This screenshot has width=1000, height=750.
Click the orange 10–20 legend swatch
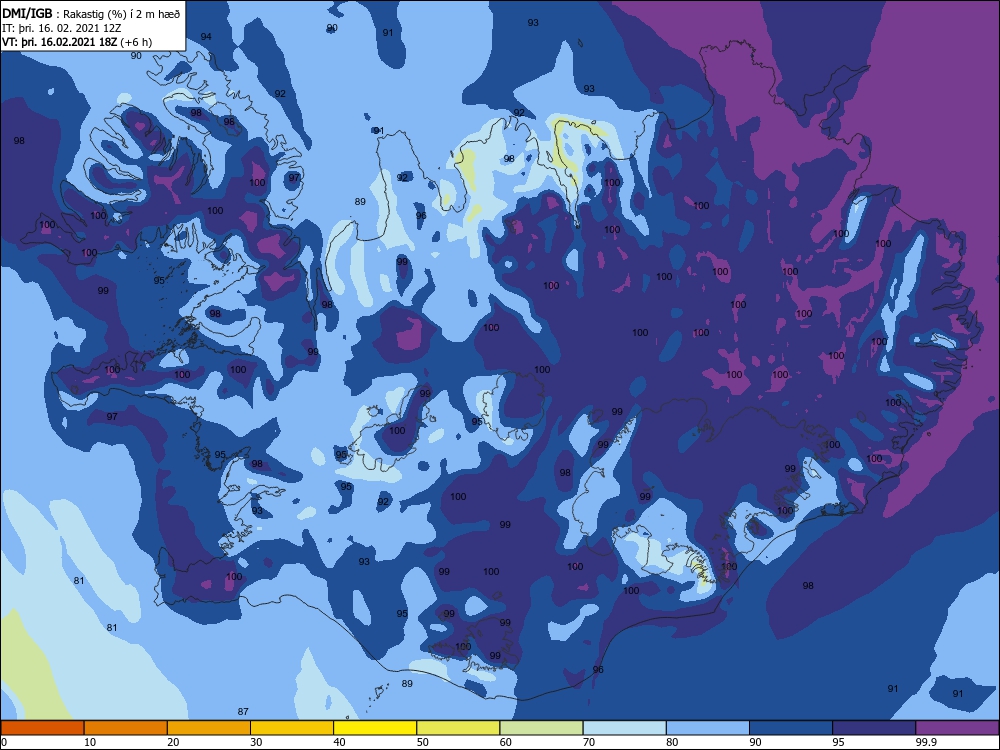[126, 728]
